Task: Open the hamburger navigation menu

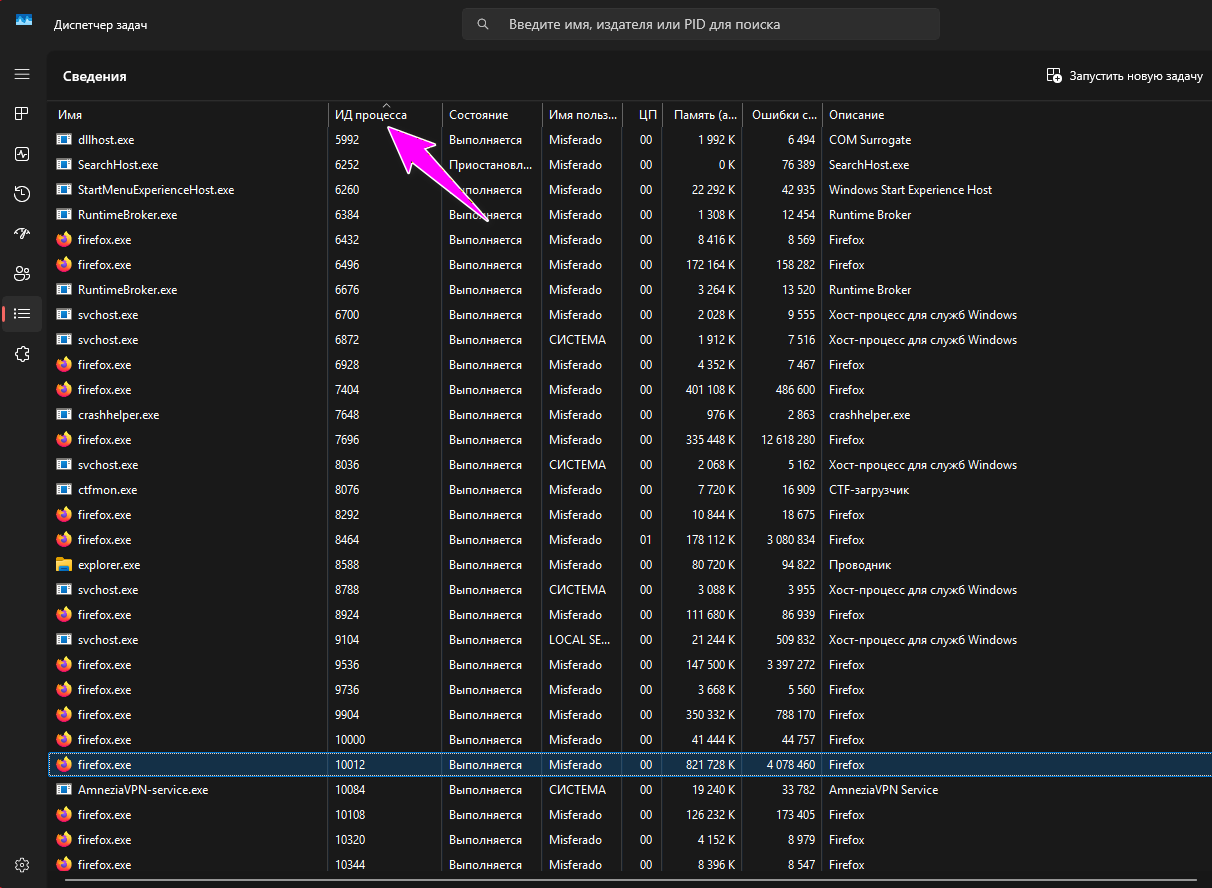Action: point(22,74)
